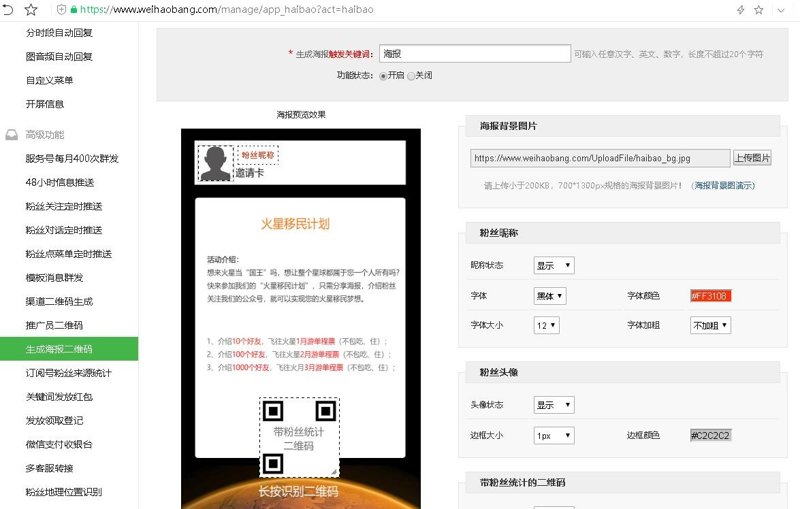The width and height of the screenshot is (800, 509).
Task: Click the 活动介绍 heading in the poster
Action: click(x=223, y=260)
